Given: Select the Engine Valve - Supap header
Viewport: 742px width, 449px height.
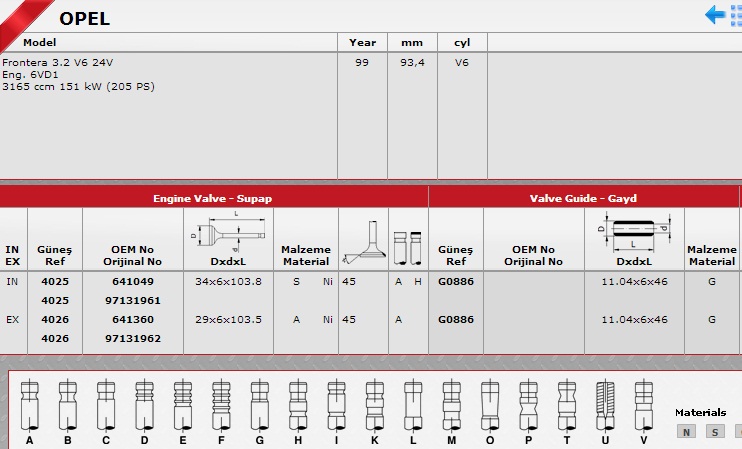Looking at the screenshot, I should 212,198.
